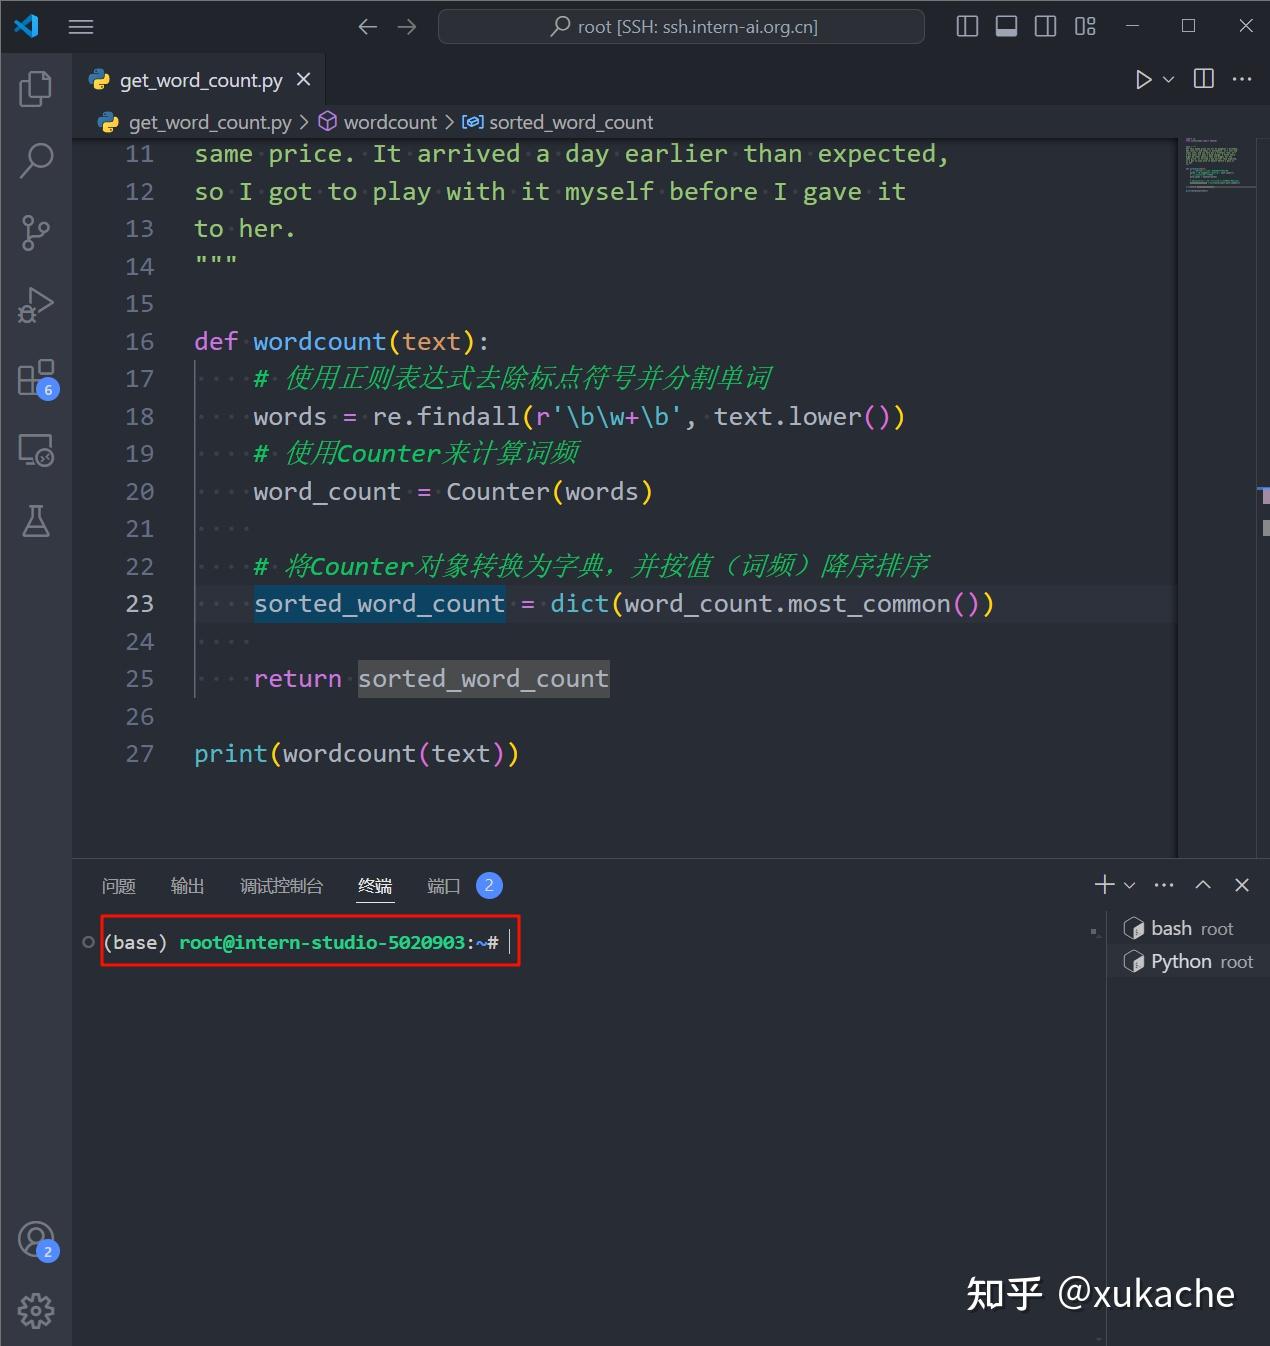This screenshot has width=1270, height=1346.
Task: Create a new terminal with plus
Action: (x=1104, y=885)
